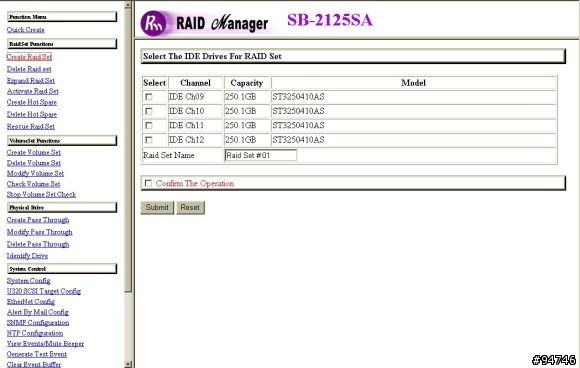
Task: Click the Reset button
Action: coord(190,207)
